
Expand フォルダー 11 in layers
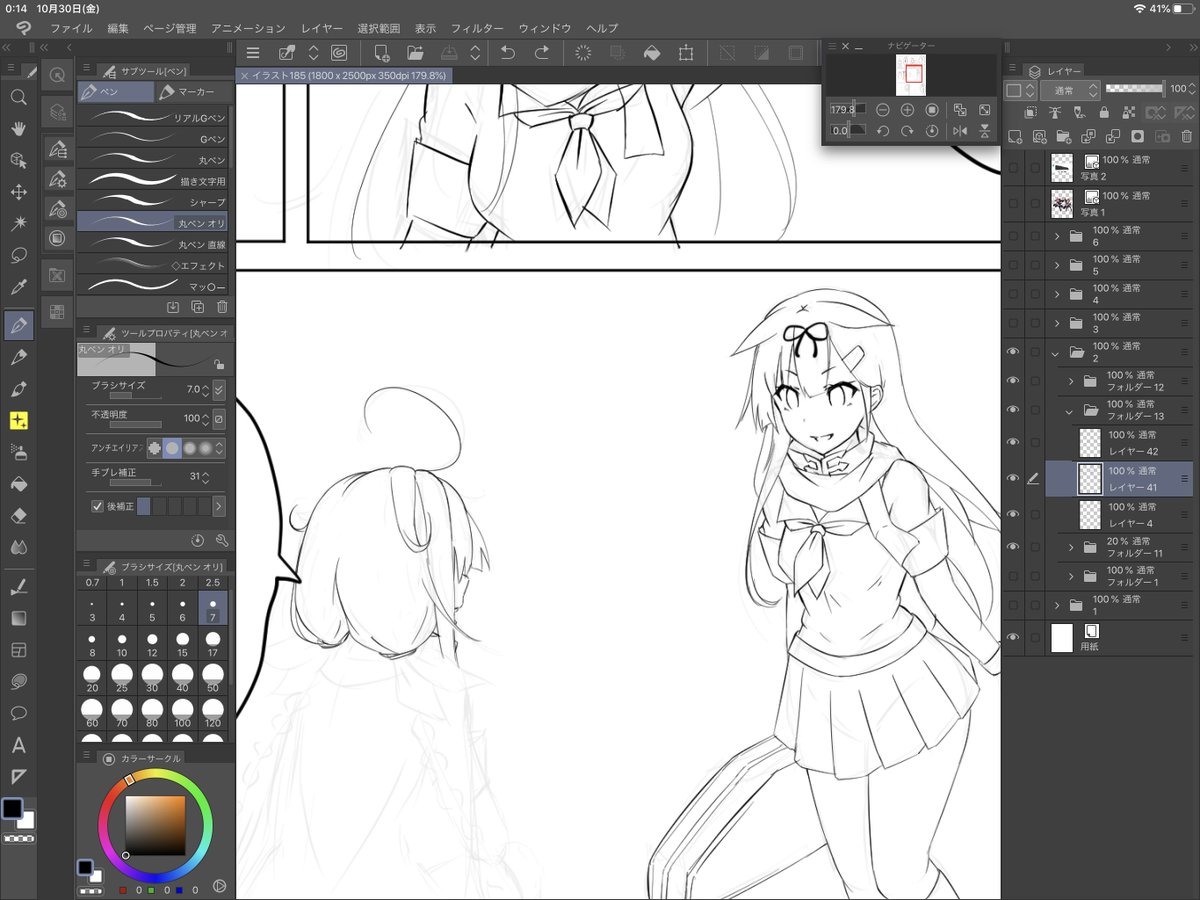point(1070,547)
